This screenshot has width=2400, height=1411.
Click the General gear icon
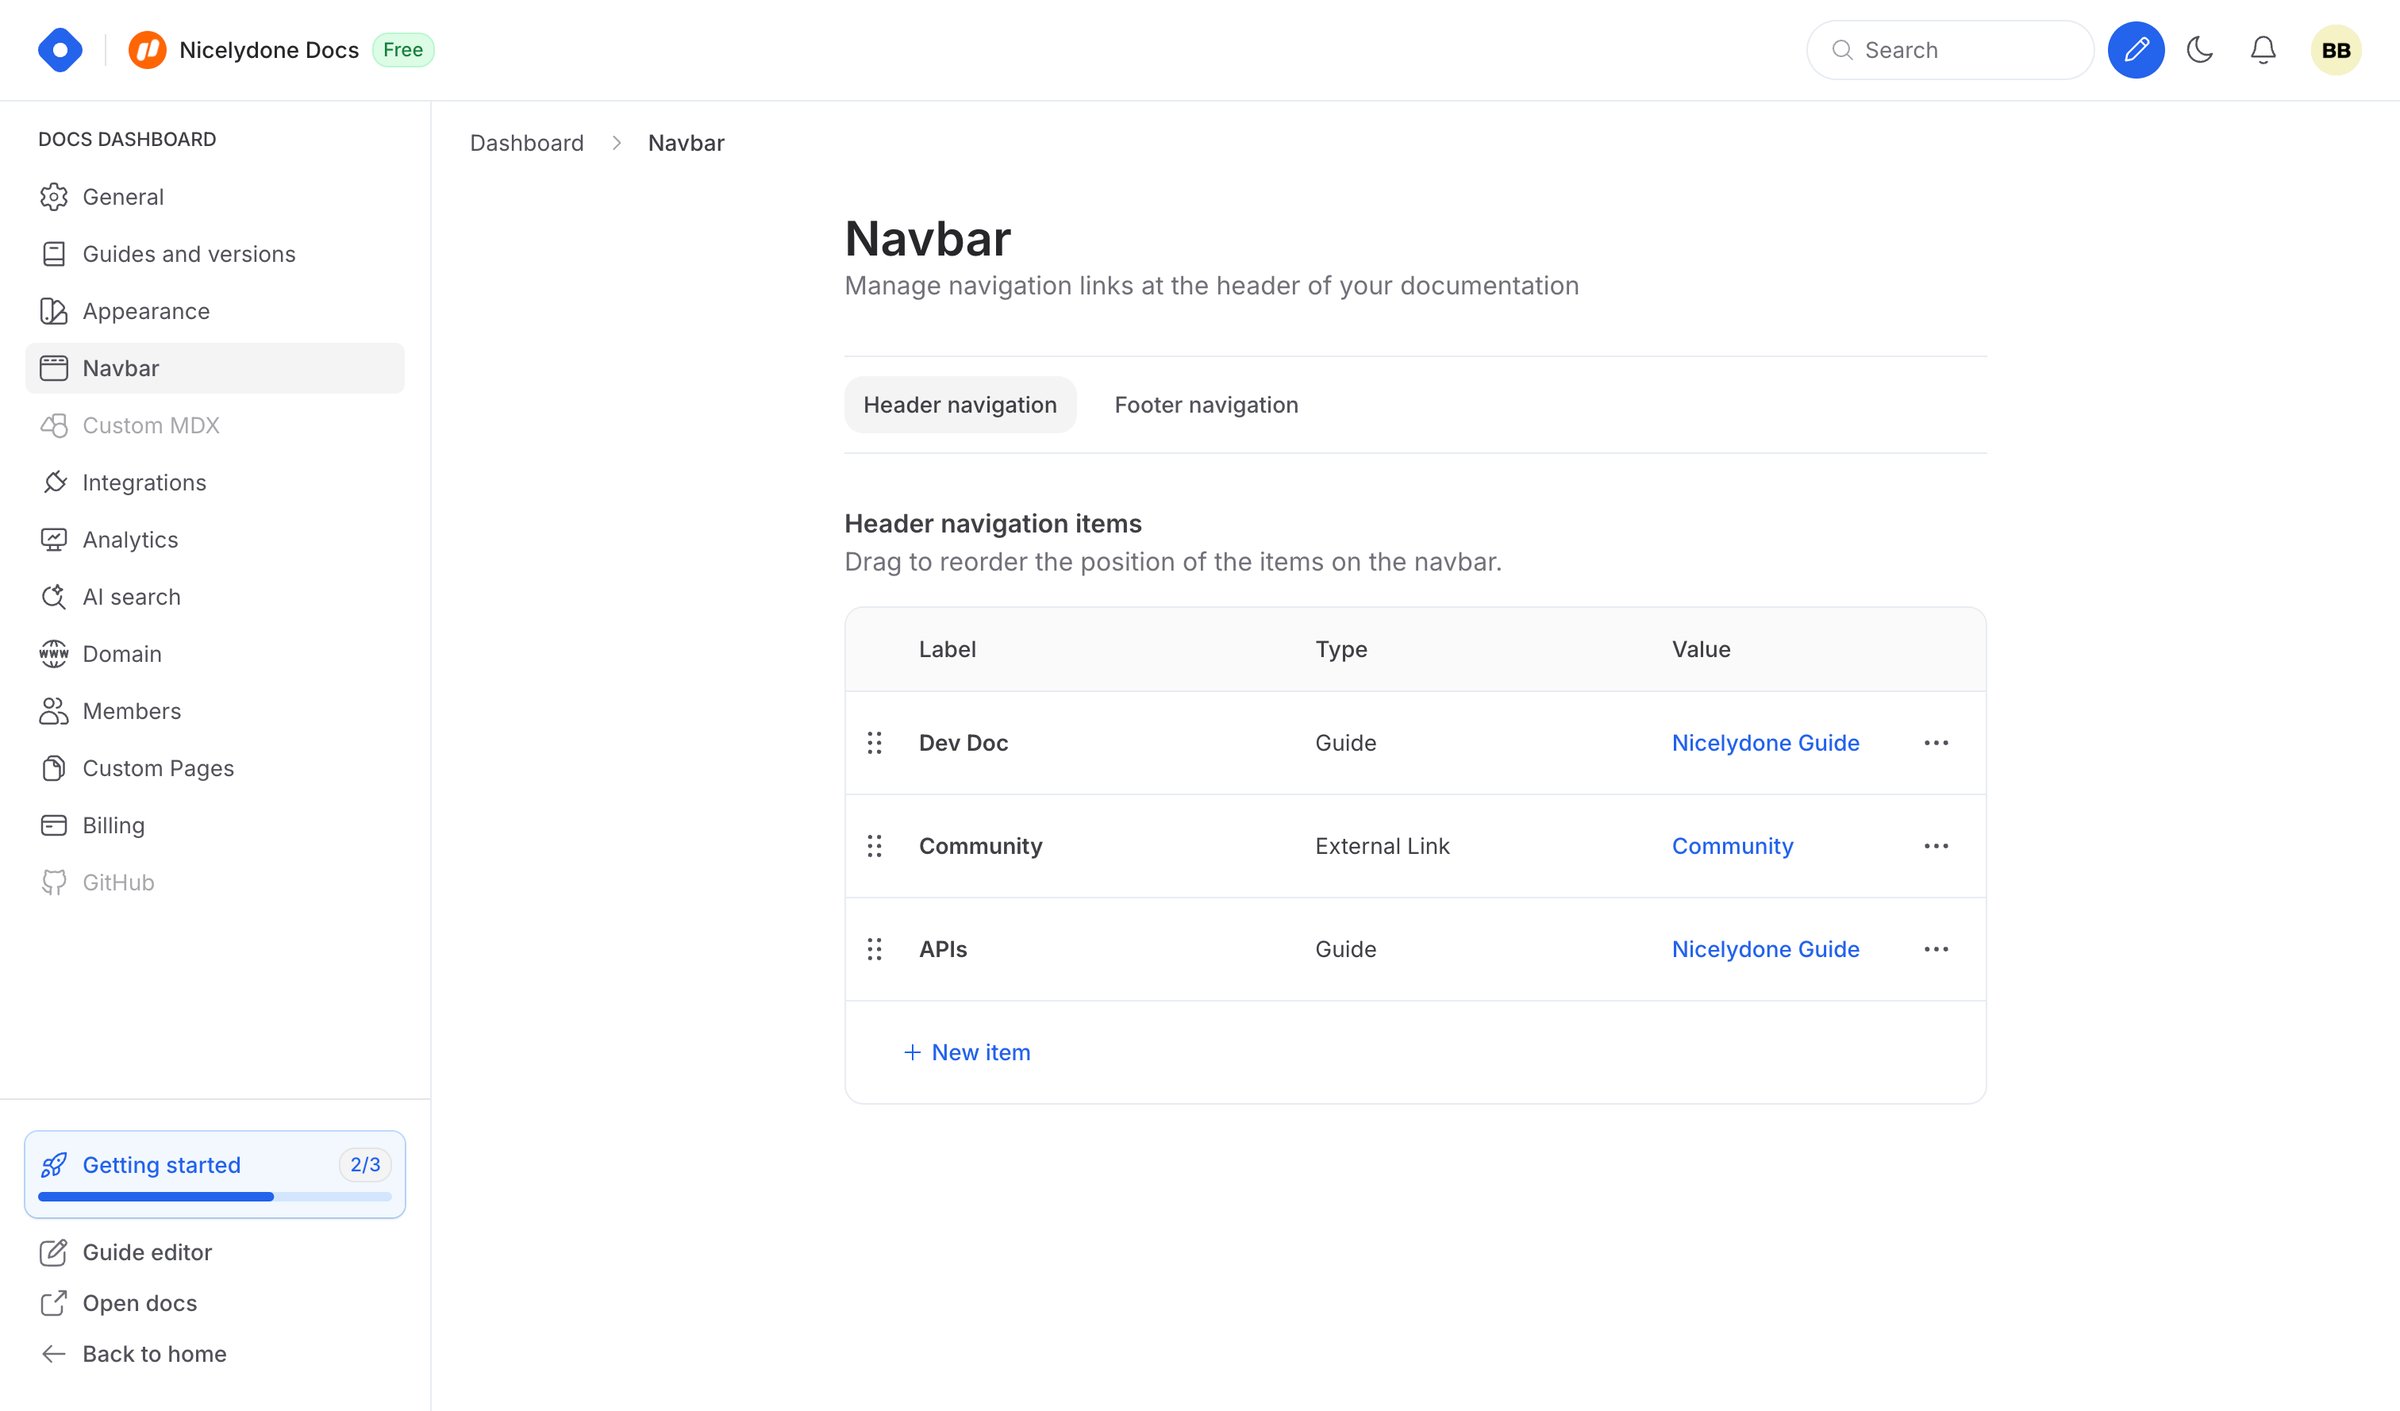54,197
